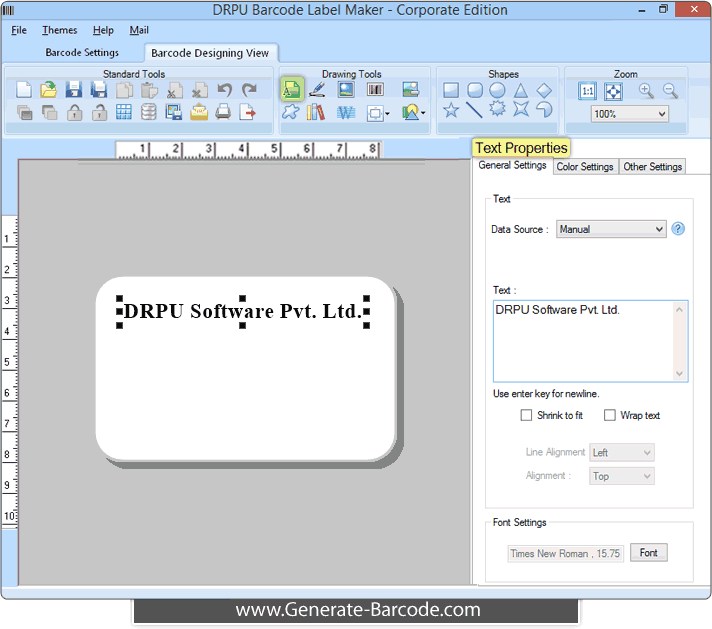Click the Undo arrow icon
Image resolution: width=712 pixels, height=629 pixels.
pos(225,90)
